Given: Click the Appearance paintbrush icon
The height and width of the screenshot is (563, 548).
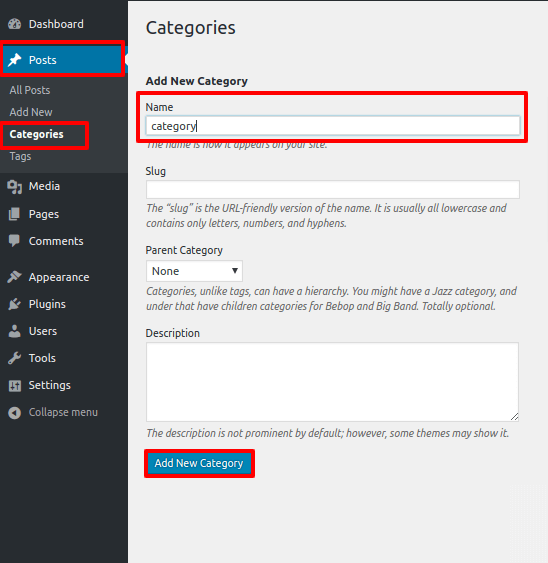Looking at the screenshot, I should 14,277.
